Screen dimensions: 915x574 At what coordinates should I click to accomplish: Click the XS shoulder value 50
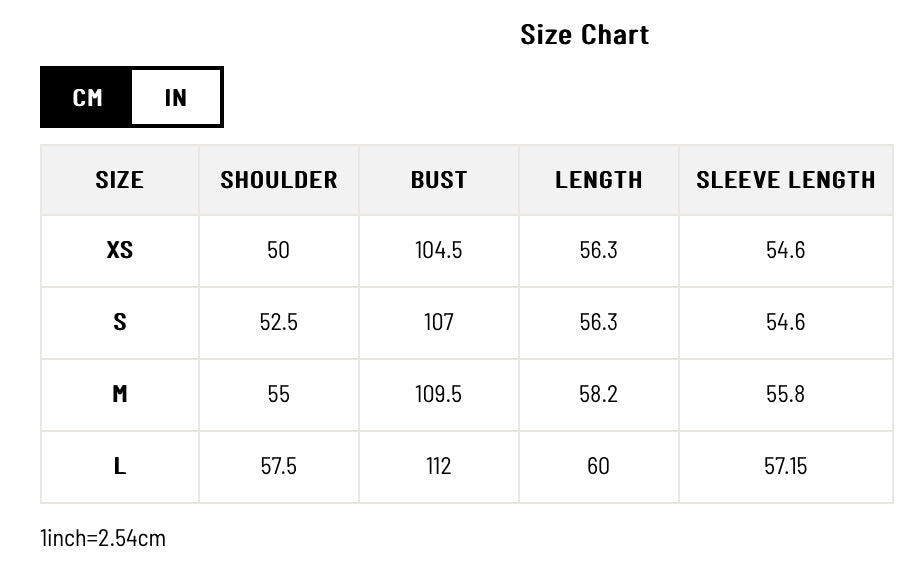[x=279, y=250]
